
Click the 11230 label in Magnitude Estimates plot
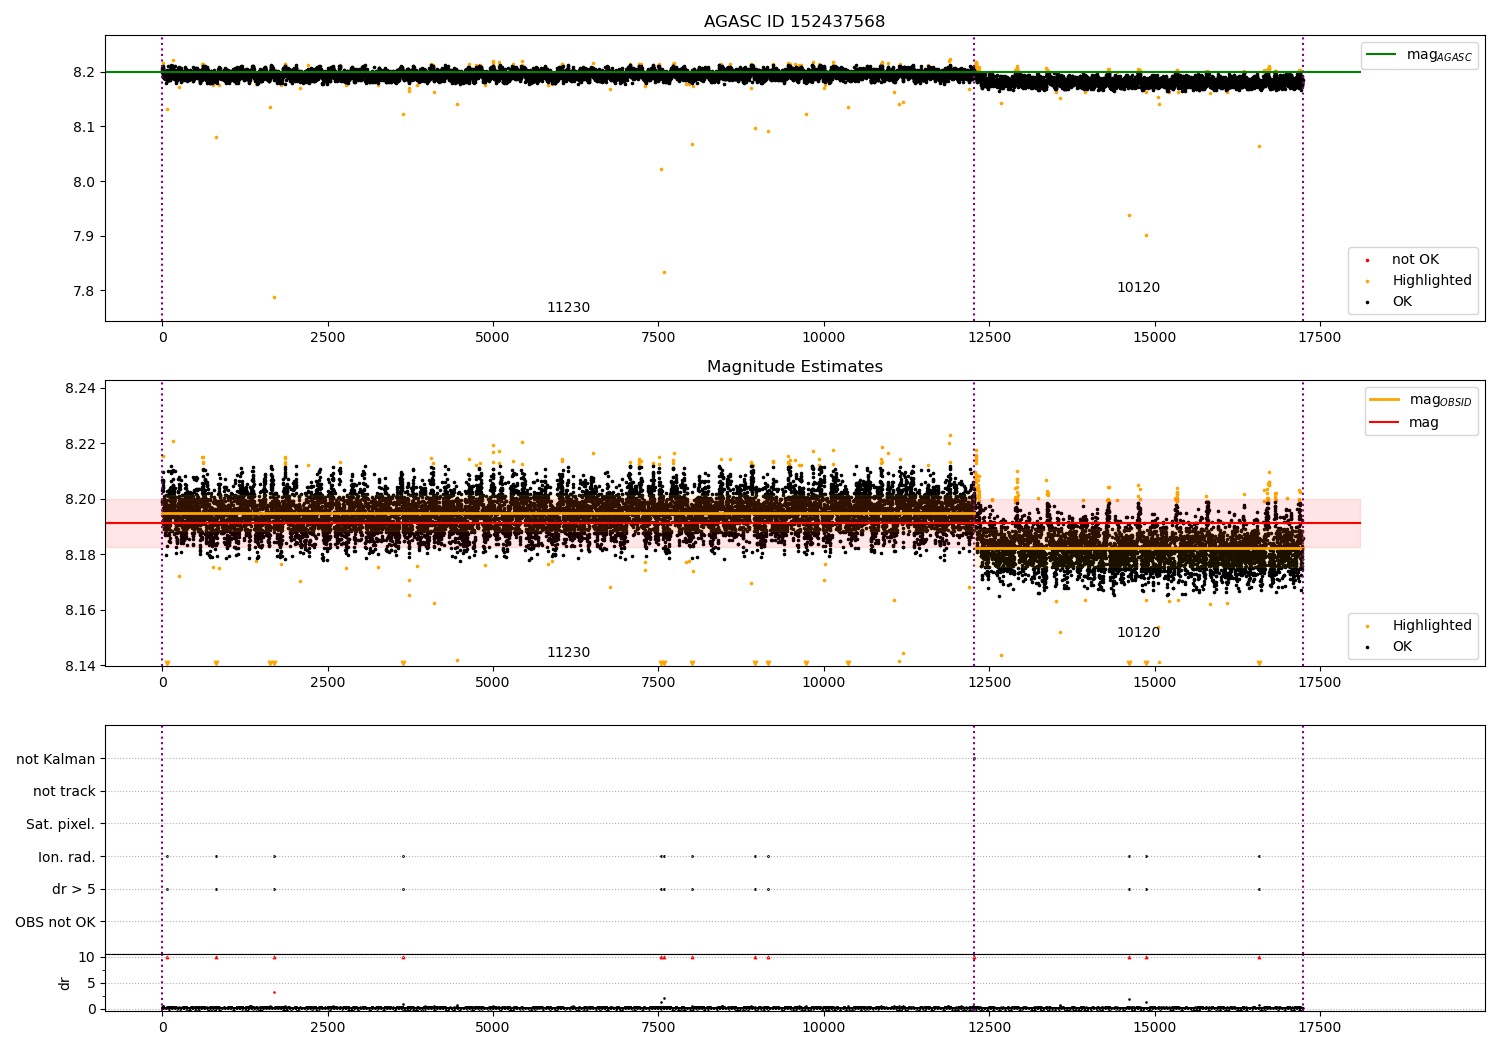(x=568, y=653)
